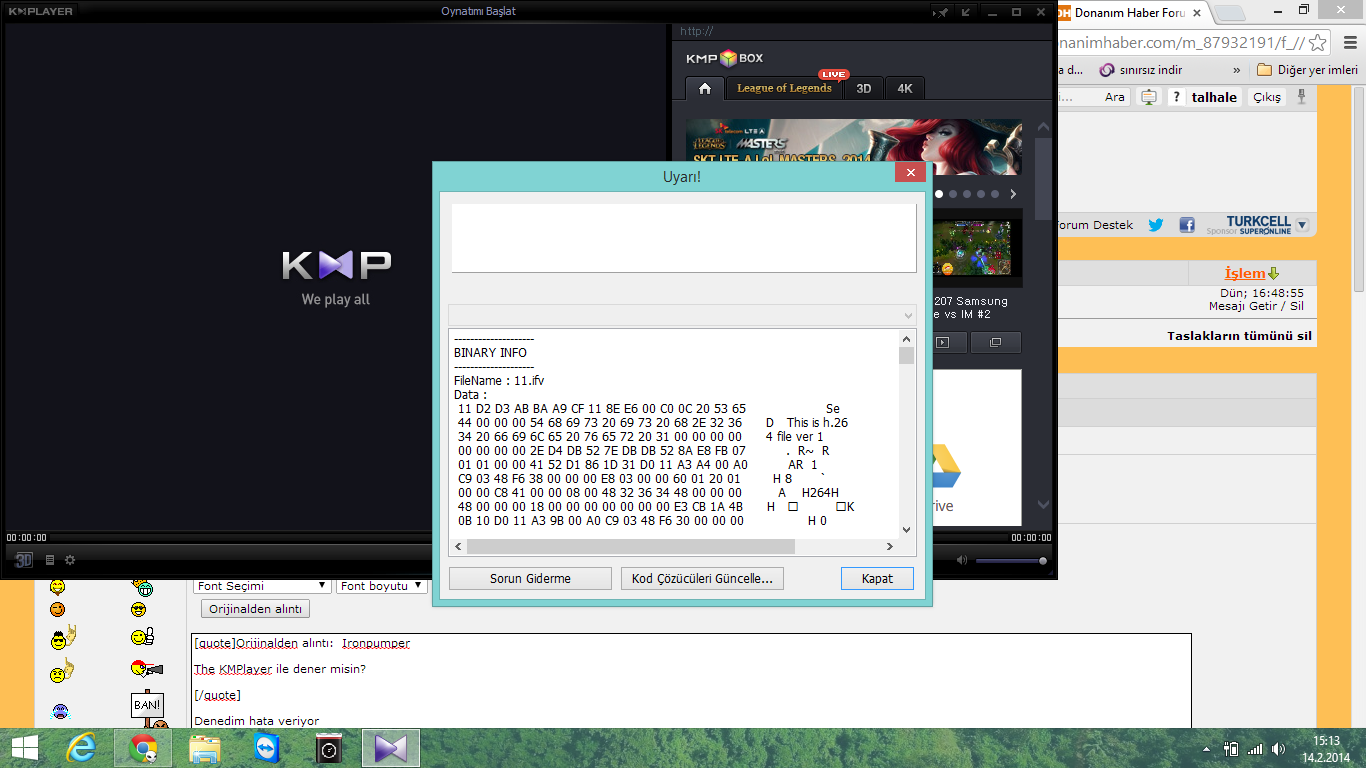Image resolution: width=1366 pixels, height=768 pixels.
Task: Switch to League of Legends tab
Action: pyautogui.click(x=784, y=88)
